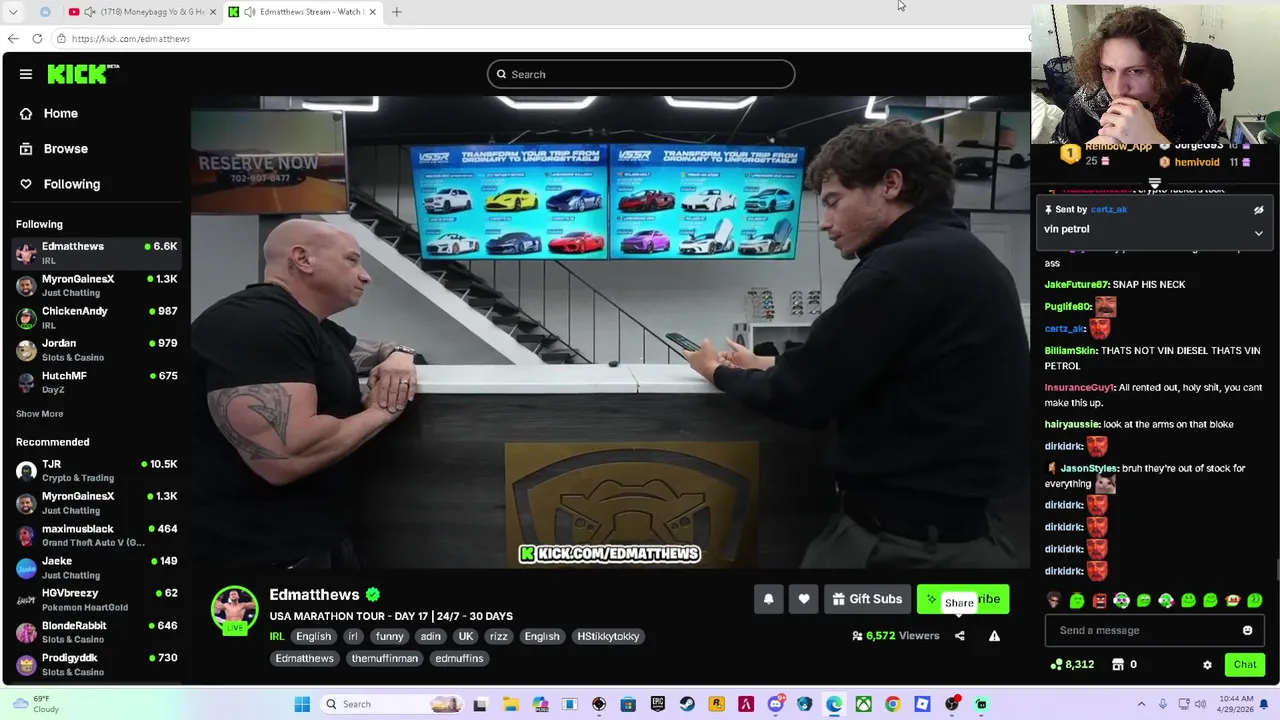Open the Kick hamburger menu

coord(26,74)
